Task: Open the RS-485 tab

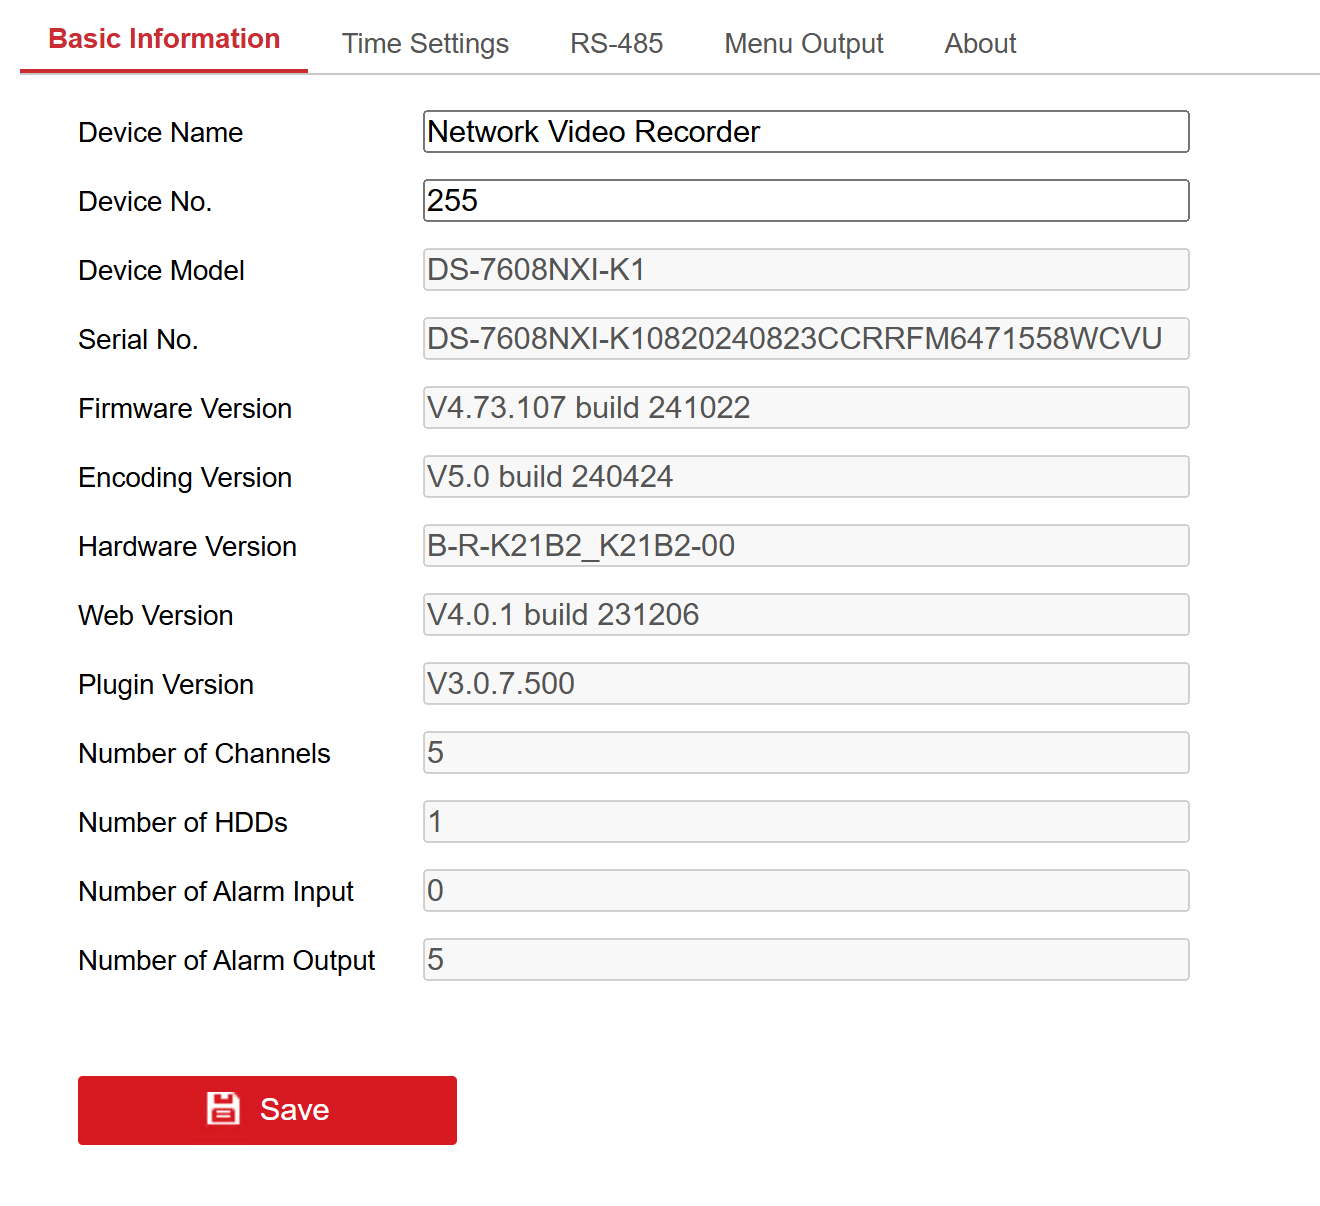Action: pyautogui.click(x=616, y=44)
